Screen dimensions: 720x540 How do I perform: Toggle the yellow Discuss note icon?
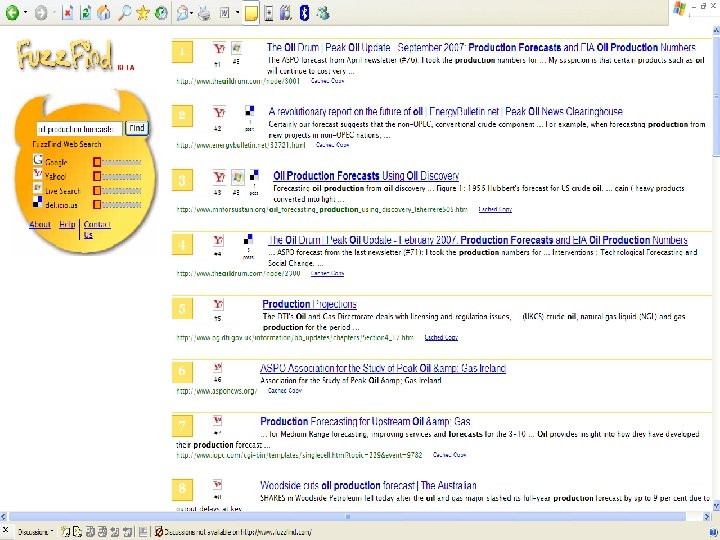click(x=251, y=13)
